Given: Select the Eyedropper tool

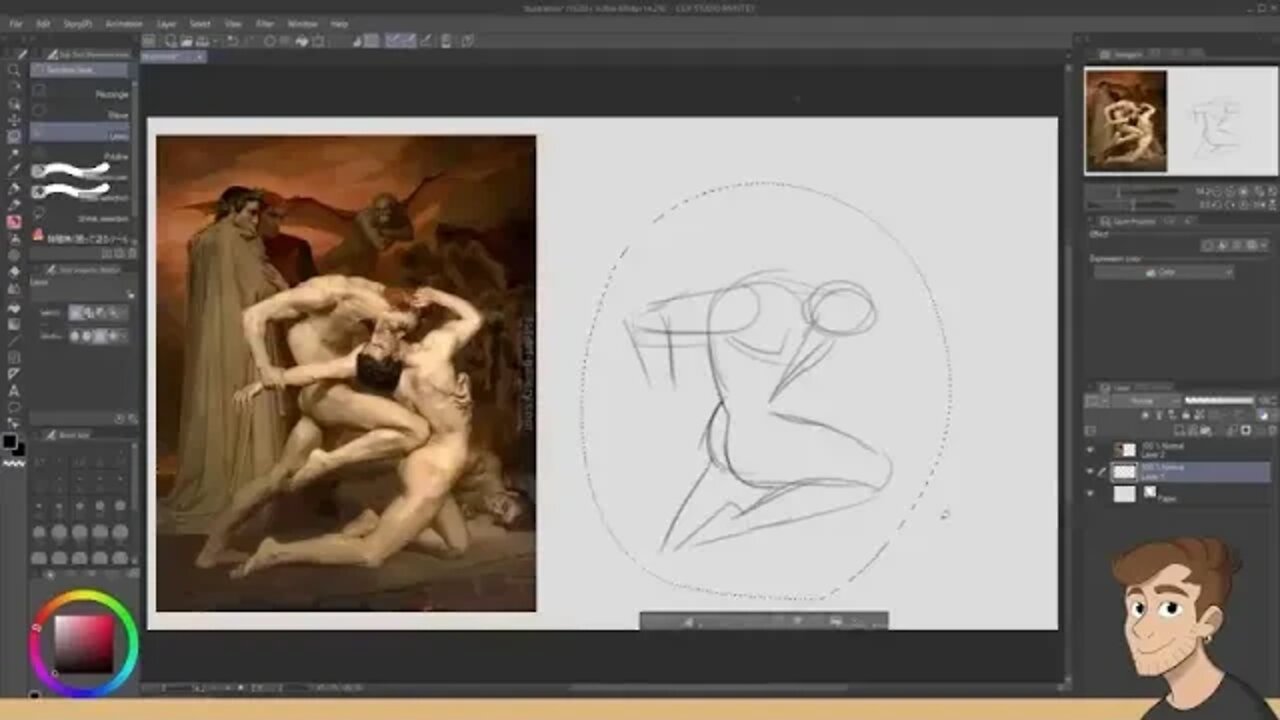Looking at the screenshot, I should click(x=14, y=171).
